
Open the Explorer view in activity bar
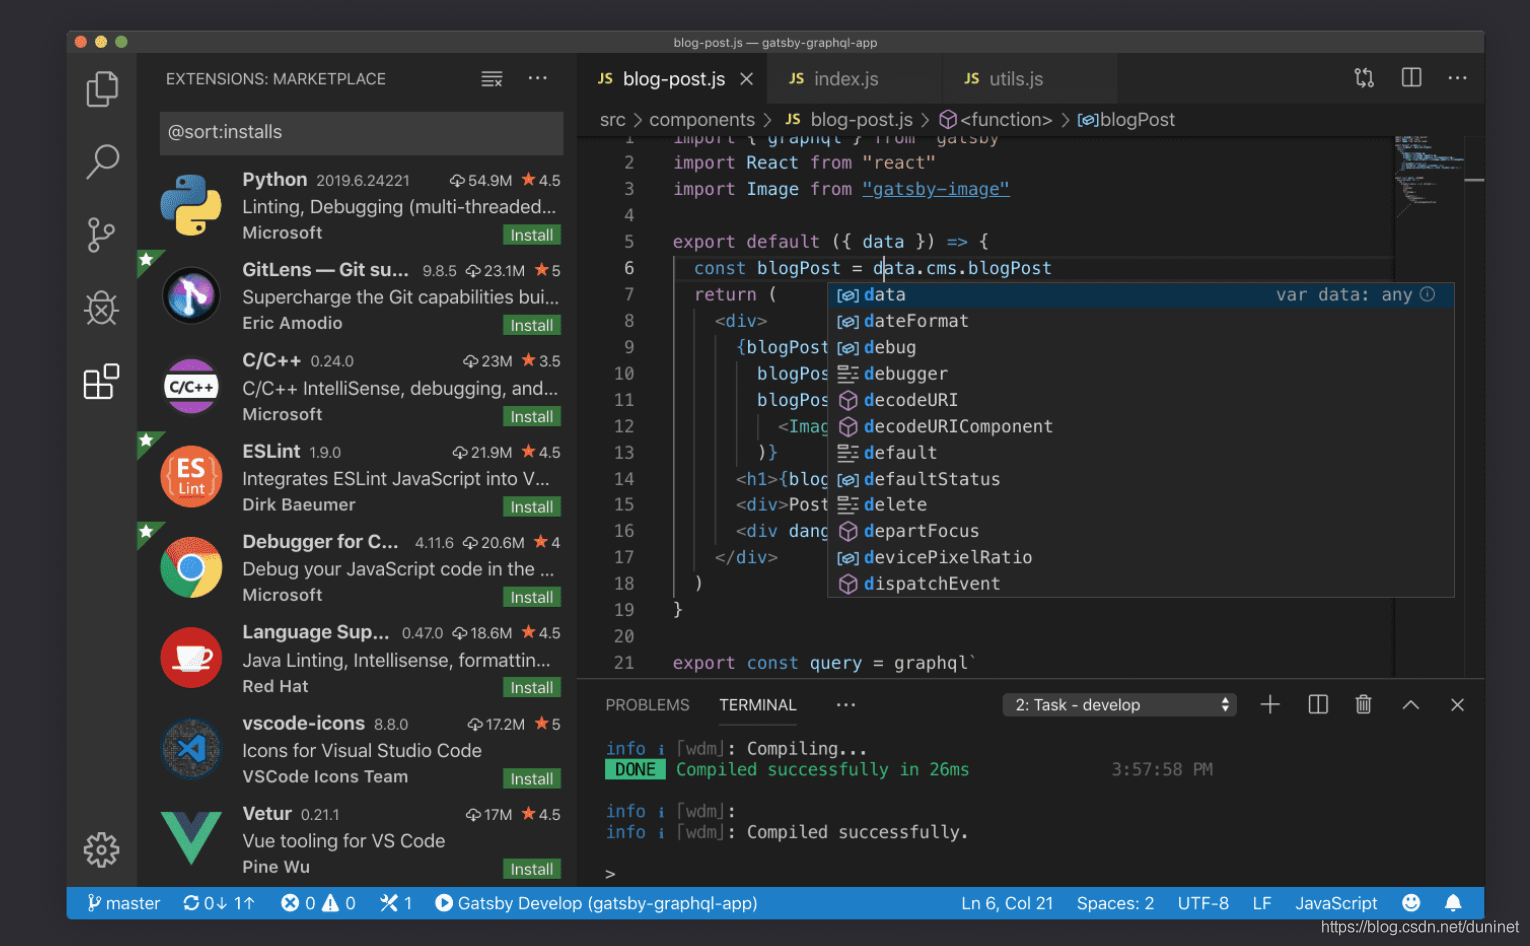[102, 89]
